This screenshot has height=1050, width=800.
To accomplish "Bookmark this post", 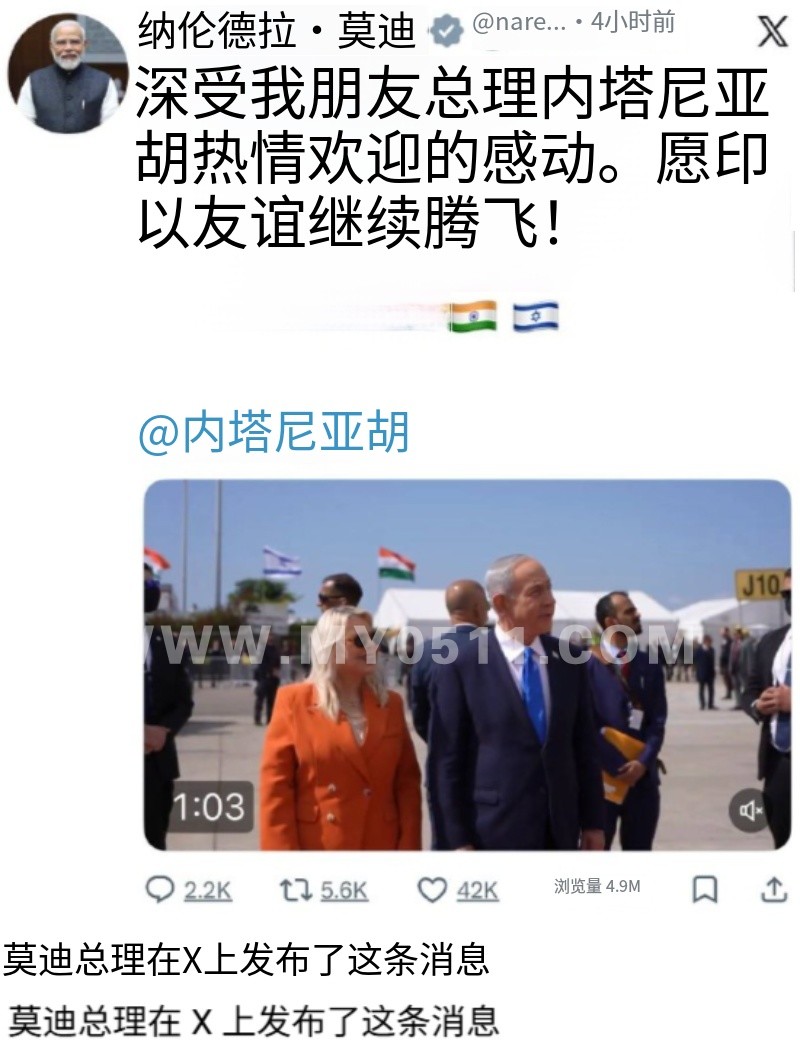I will [704, 890].
